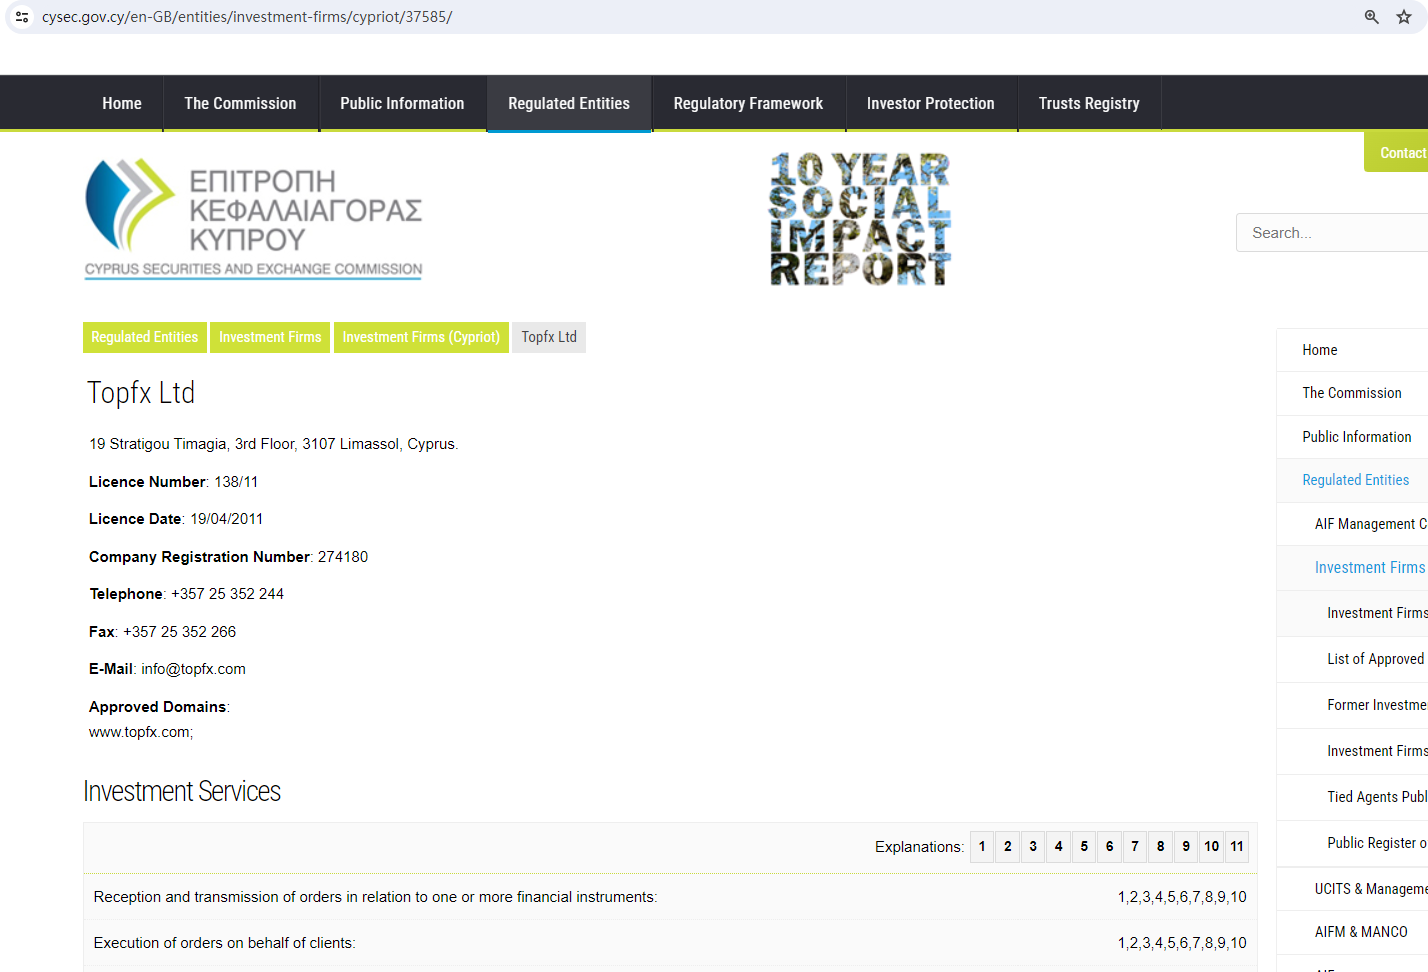Click the Investment Services heading

click(x=182, y=791)
